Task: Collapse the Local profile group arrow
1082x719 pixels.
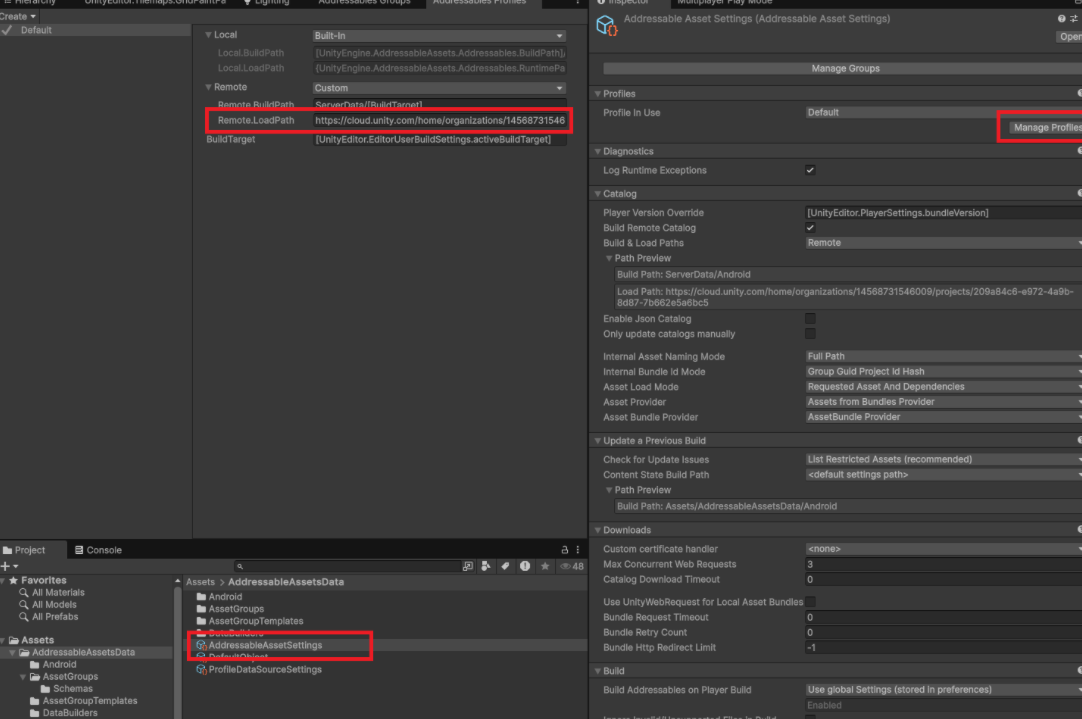Action: pos(208,35)
